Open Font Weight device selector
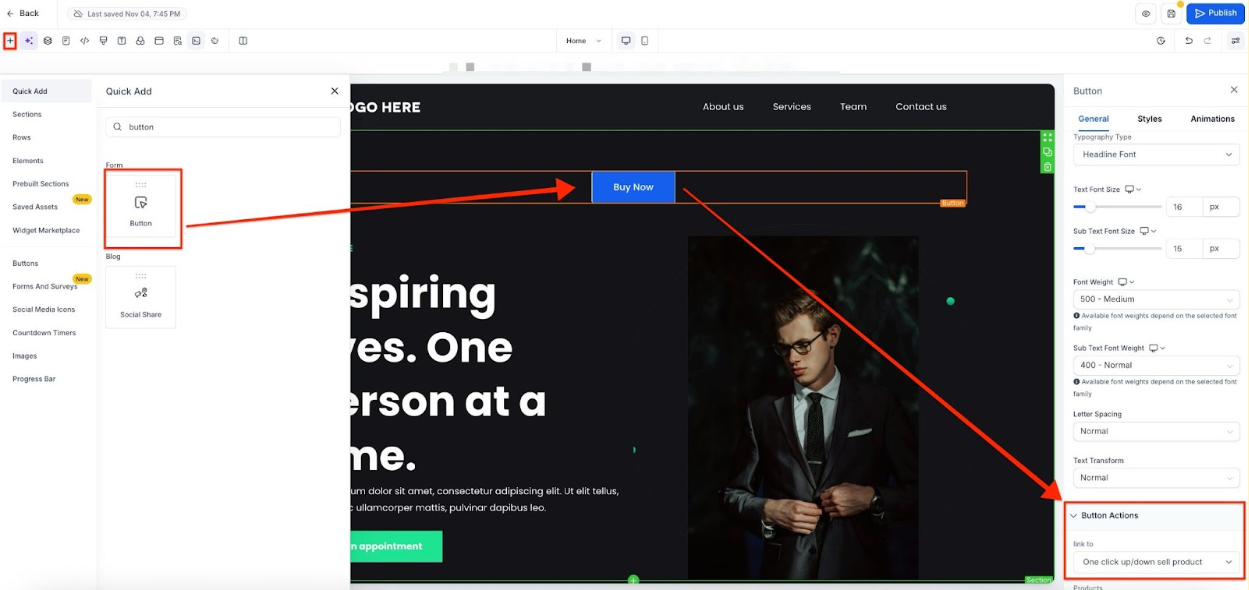Image resolution: width=1249 pixels, height=590 pixels. pyautogui.click(x=1126, y=282)
